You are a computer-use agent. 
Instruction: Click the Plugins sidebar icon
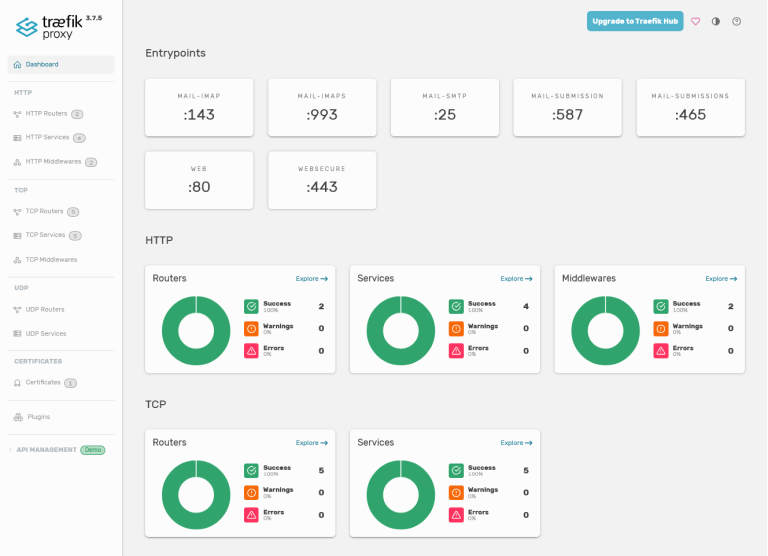(18, 417)
